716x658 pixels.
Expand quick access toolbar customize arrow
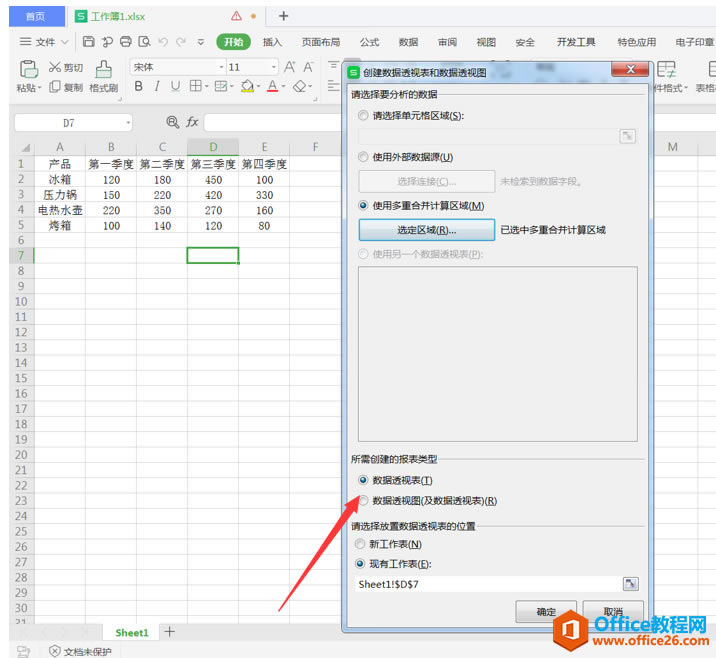coord(200,42)
